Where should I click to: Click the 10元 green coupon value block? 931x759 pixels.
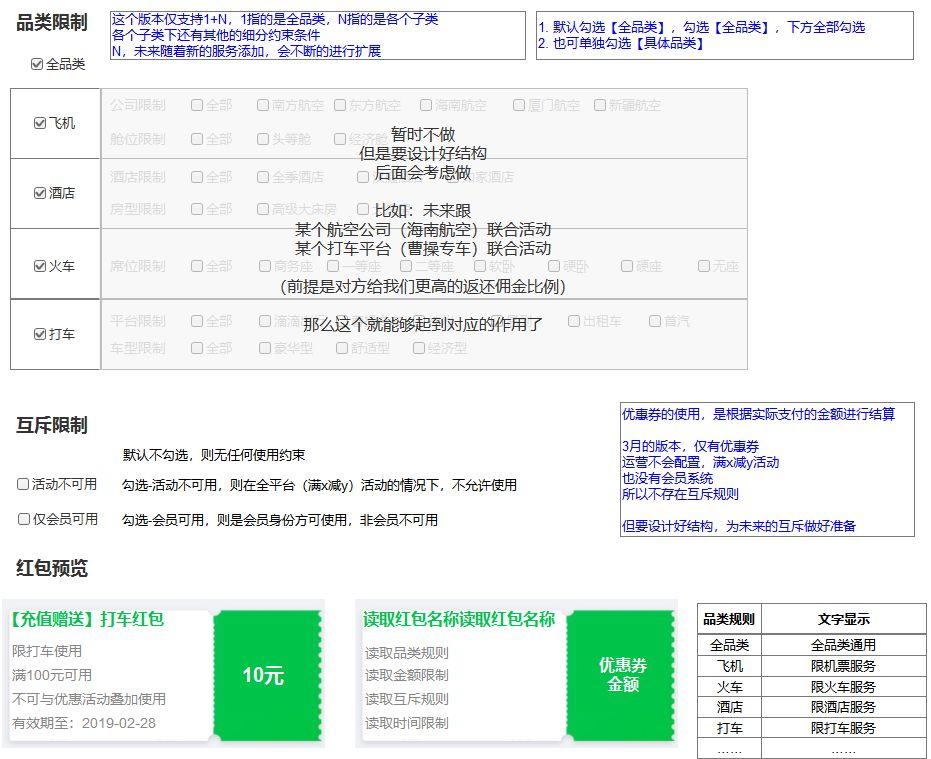click(263, 675)
